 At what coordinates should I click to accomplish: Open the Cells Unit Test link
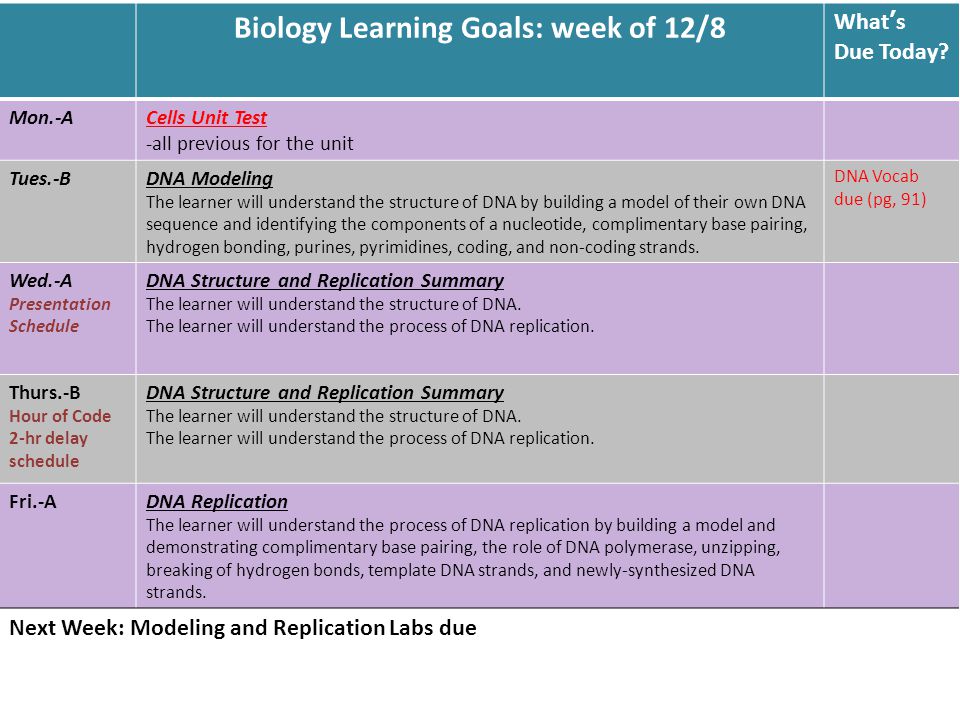click(x=206, y=118)
